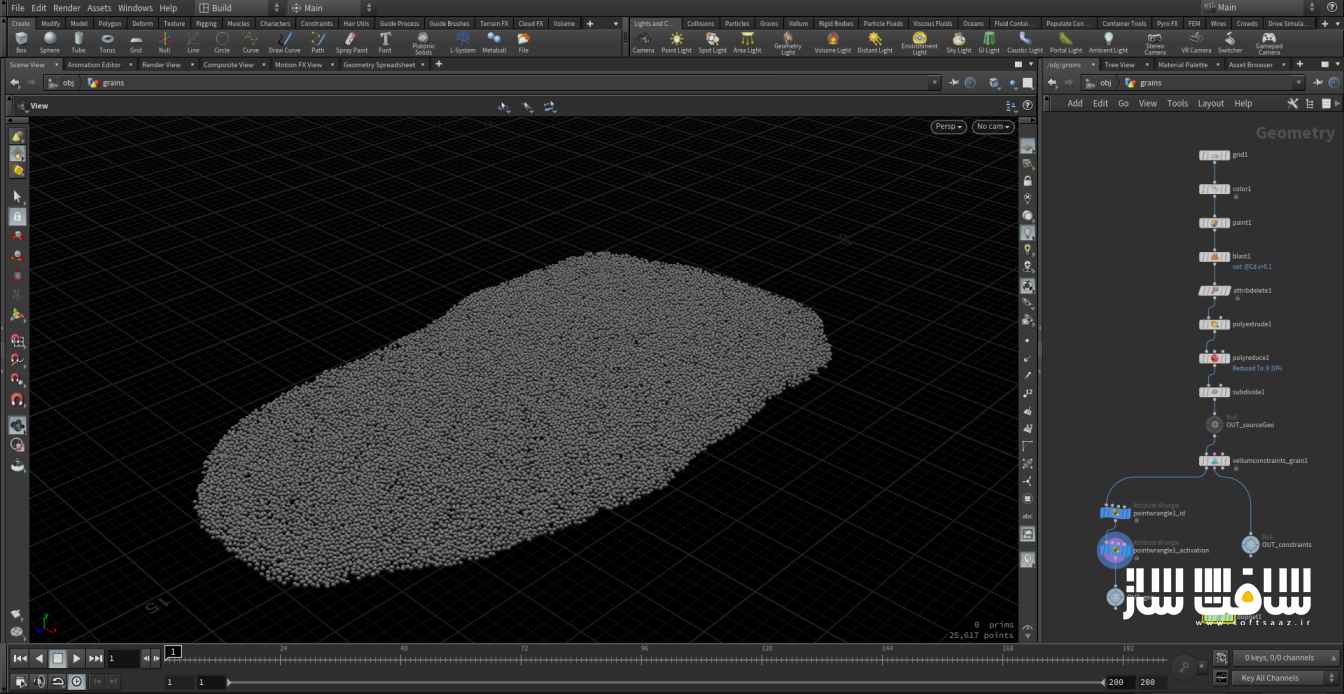Open the viewport help button
Viewport: 1344px width, 694px height.
click(1028, 105)
